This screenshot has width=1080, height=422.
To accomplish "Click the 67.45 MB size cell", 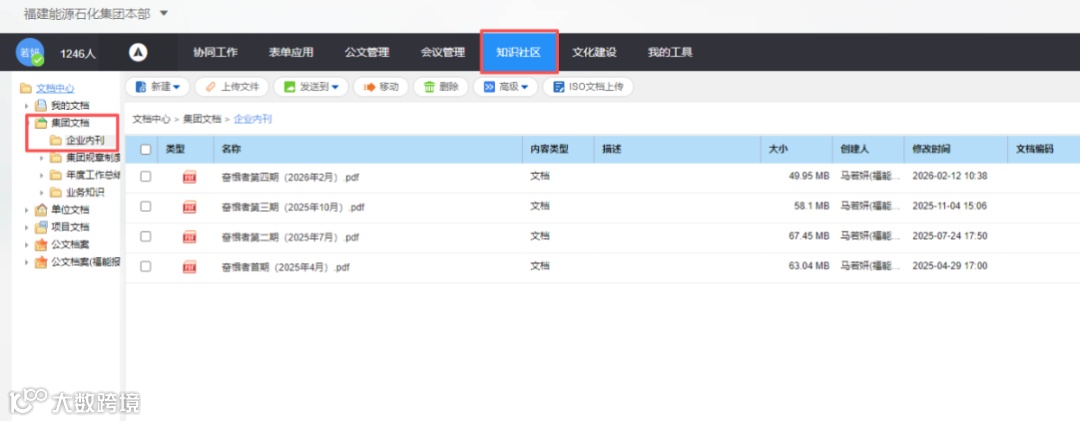I will (x=809, y=235).
